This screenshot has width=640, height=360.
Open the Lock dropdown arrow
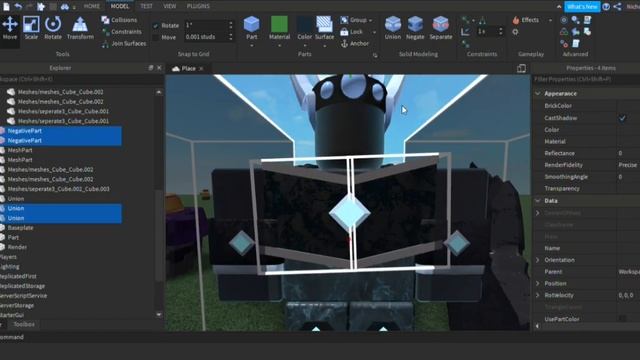pos(374,32)
